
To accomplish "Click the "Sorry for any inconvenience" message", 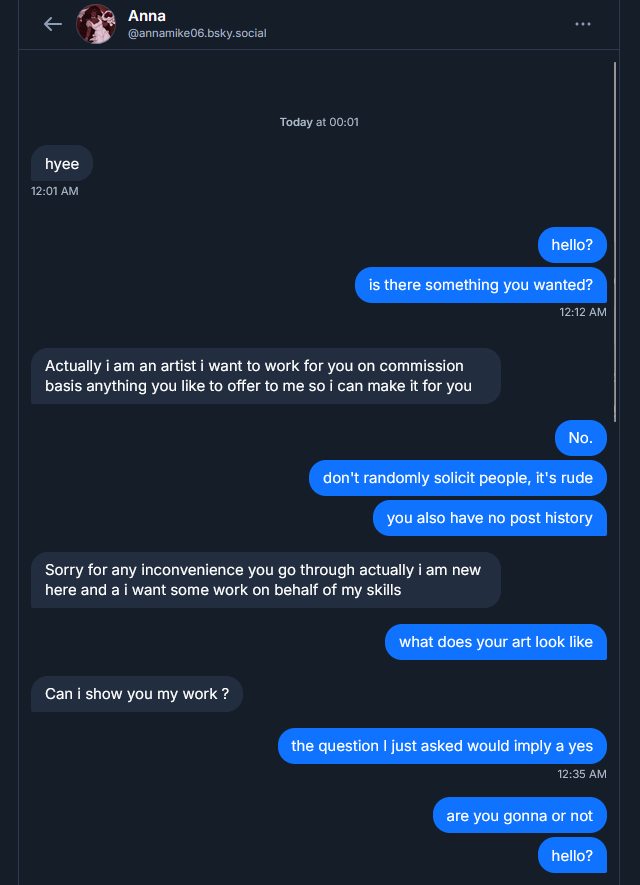I will (x=265, y=580).
